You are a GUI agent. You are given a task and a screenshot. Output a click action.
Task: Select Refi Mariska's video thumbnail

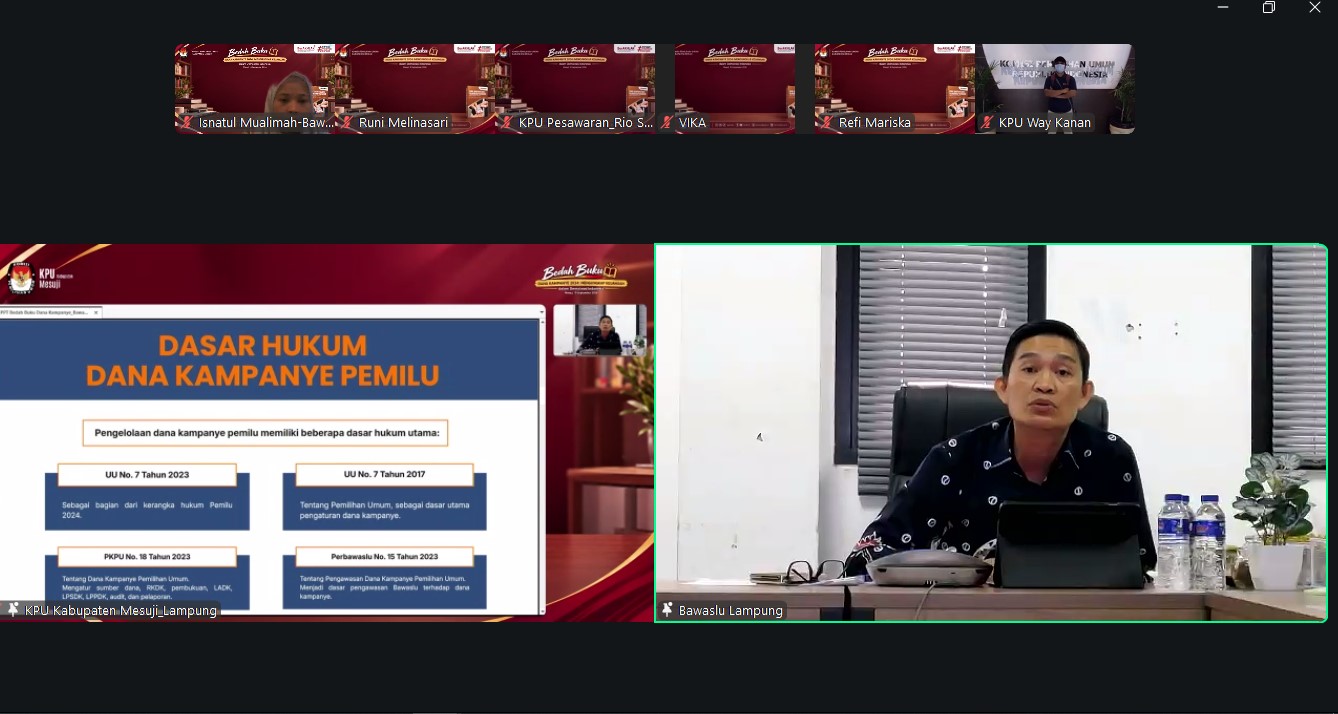895,89
